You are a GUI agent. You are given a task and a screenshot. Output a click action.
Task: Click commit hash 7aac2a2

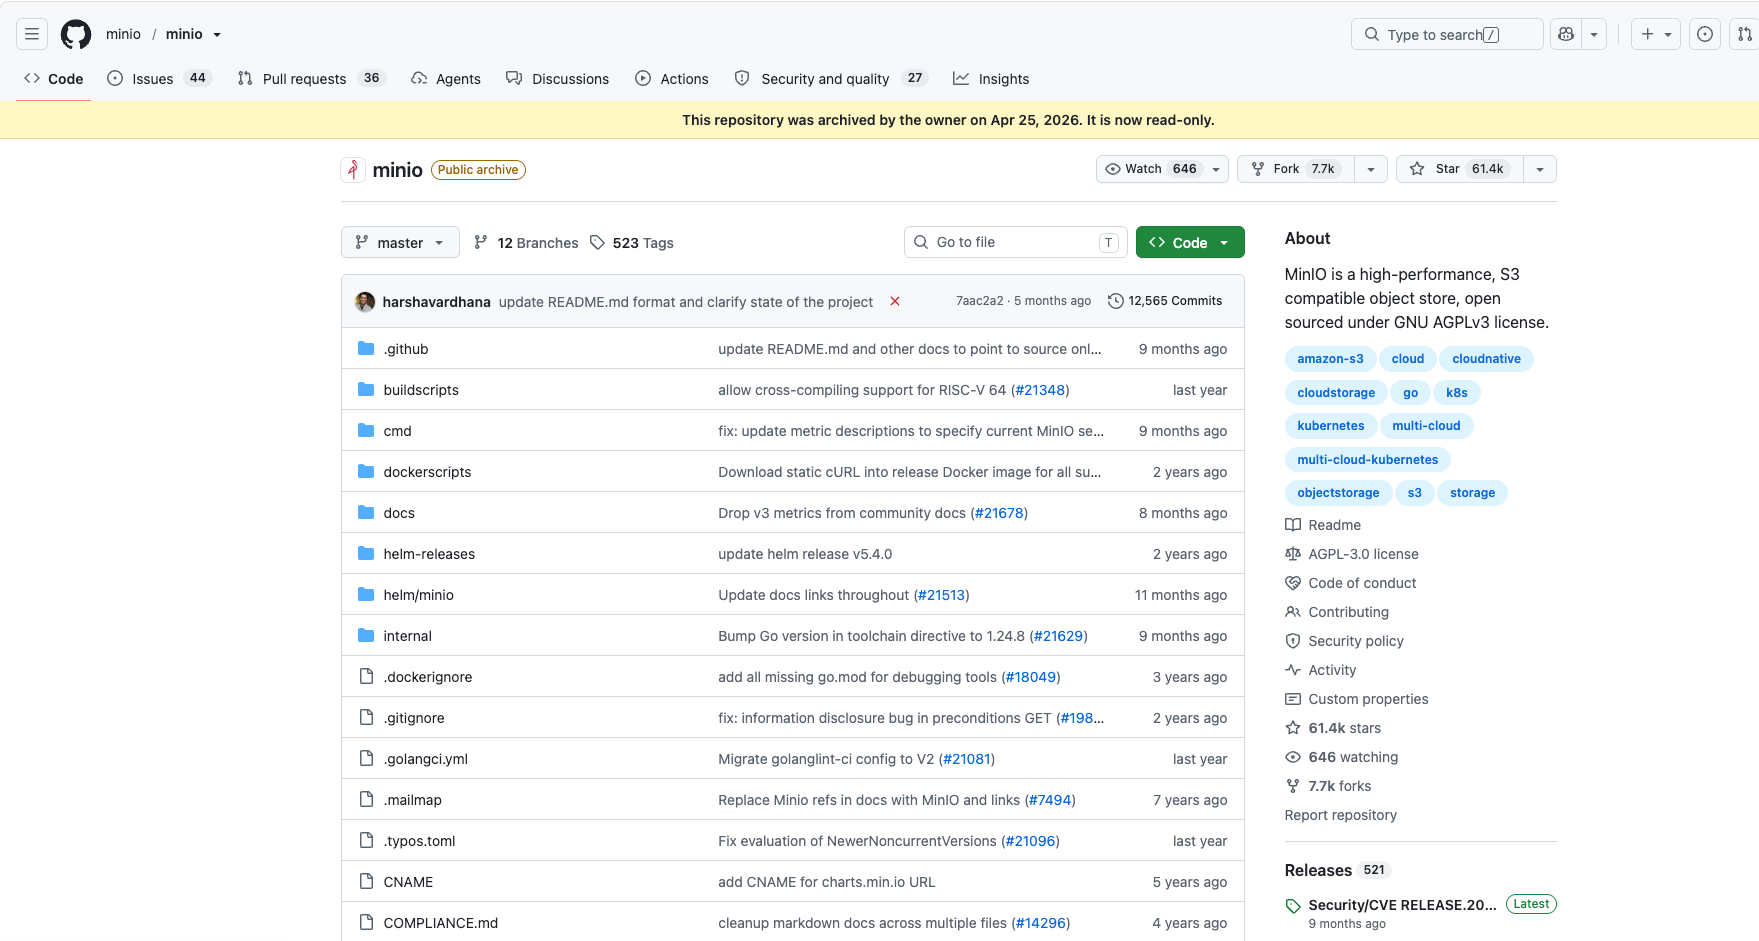979,301
